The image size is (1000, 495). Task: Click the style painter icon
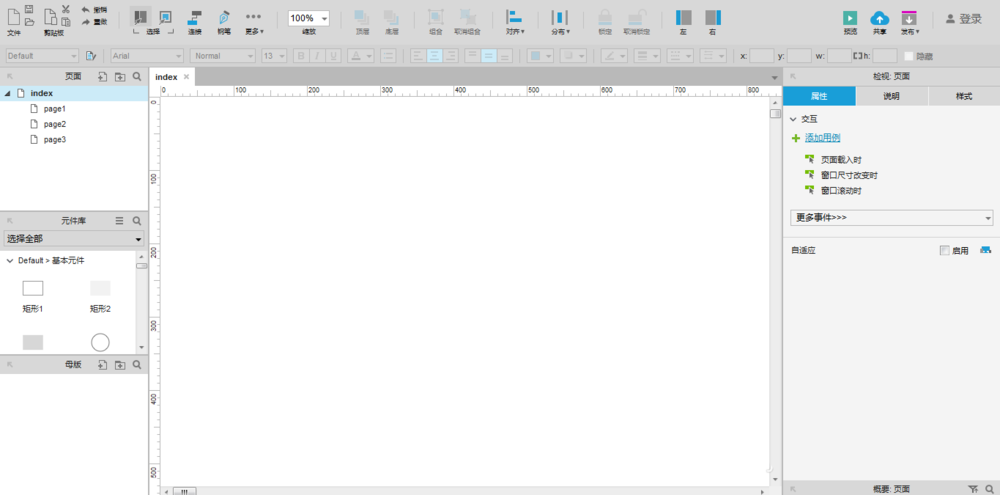tap(91, 56)
